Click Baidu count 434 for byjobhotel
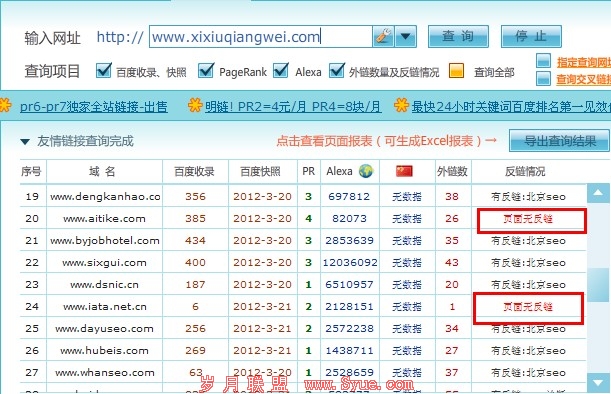 click(x=195, y=241)
